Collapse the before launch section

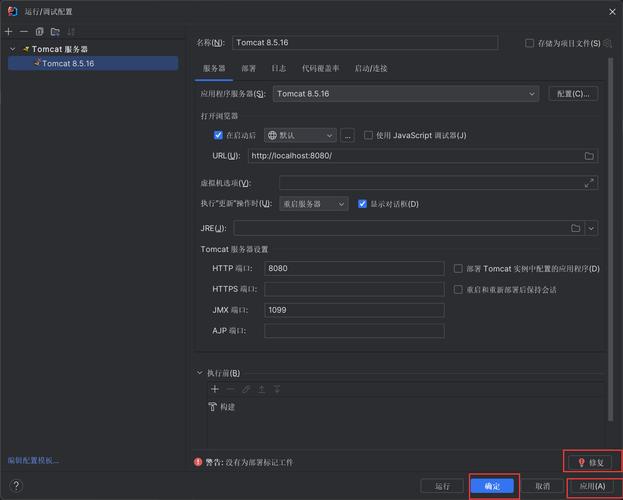[x=200, y=373]
